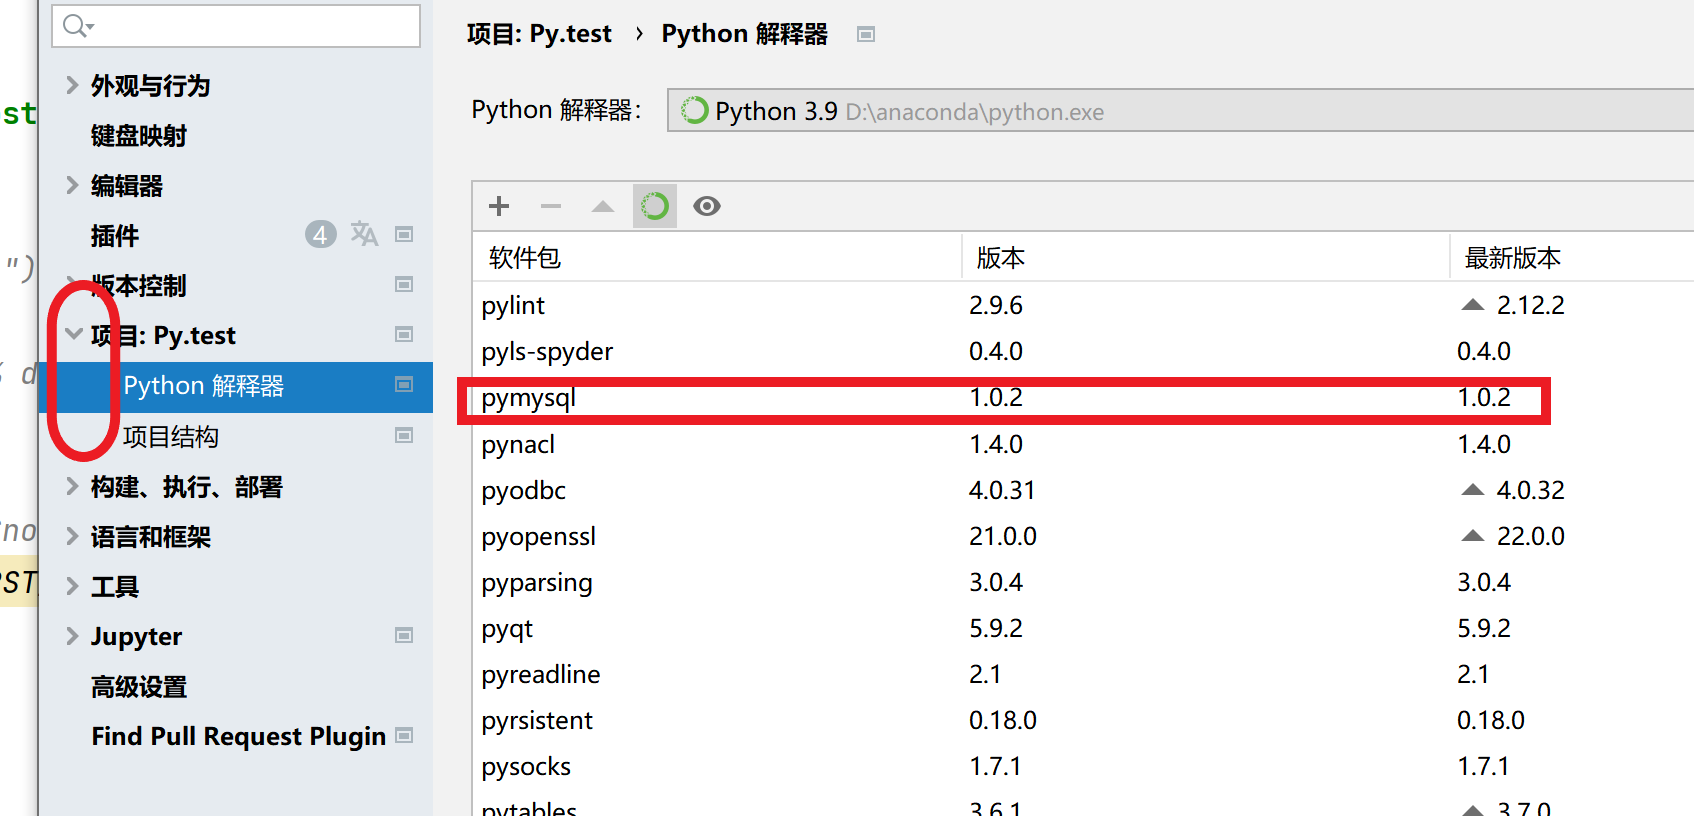Click the remove package minus icon
This screenshot has width=1694, height=816.
pyautogui.click(x=551, y=206)
